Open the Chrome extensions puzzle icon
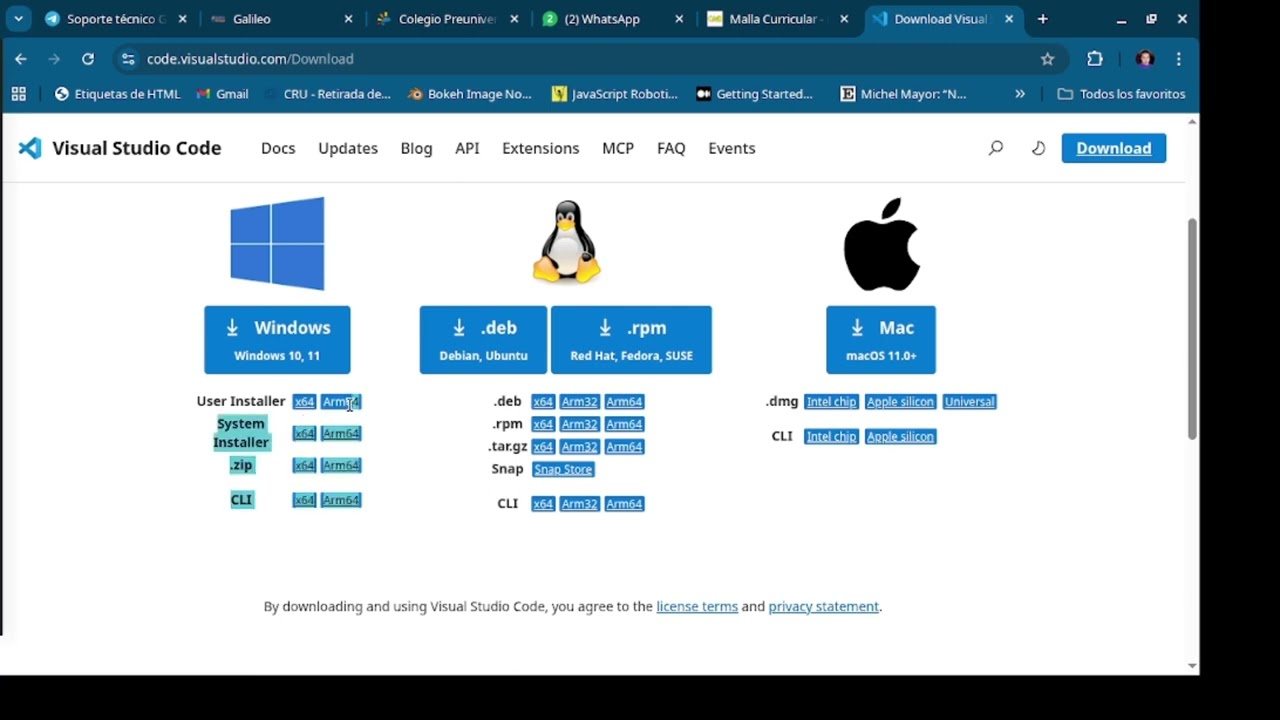The image size is (1280, 720). (1095, 59)
